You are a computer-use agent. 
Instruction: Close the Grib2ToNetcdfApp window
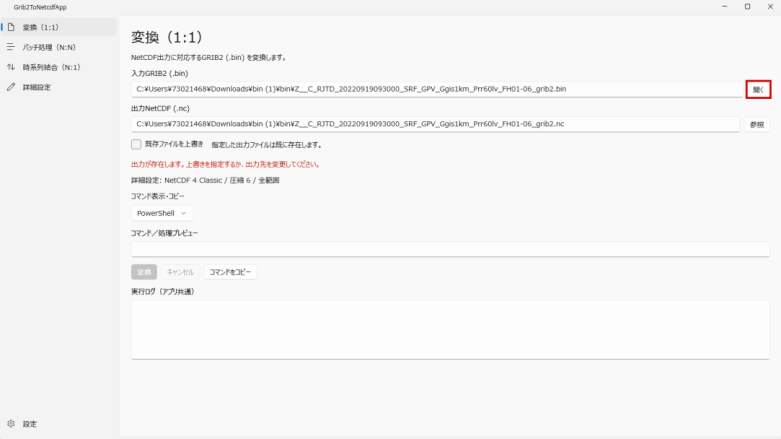pos(770,6)
